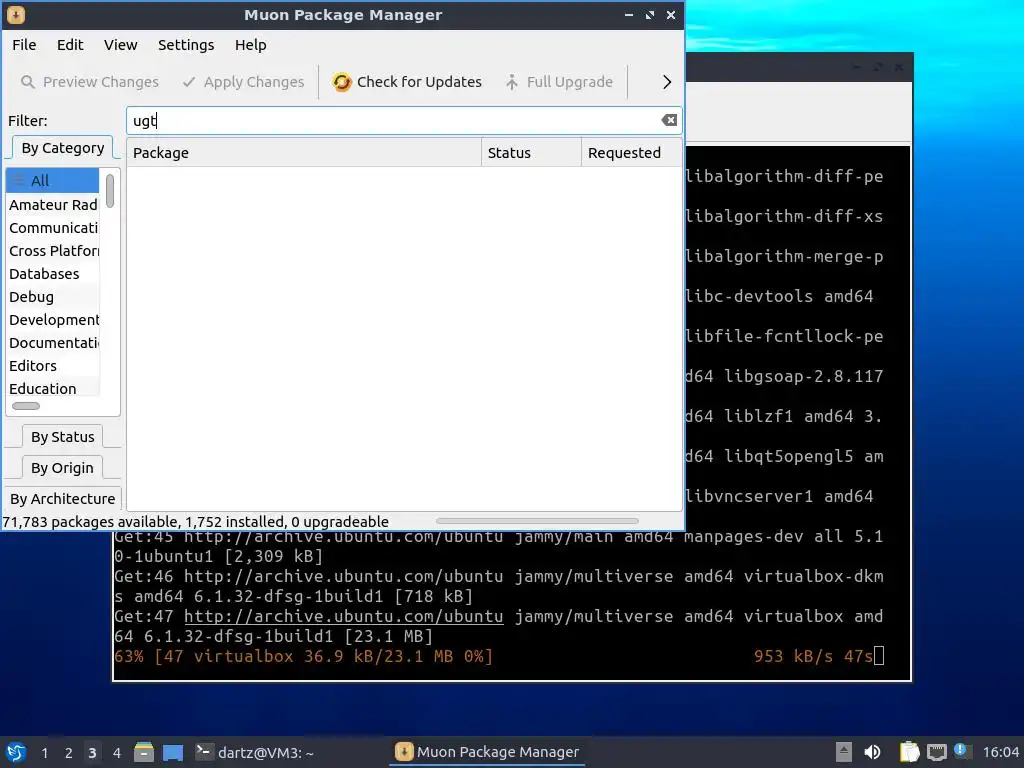Screen dimensions: 1024x768
Task: Open the volume control tray icon
Action: coord(872,752)
